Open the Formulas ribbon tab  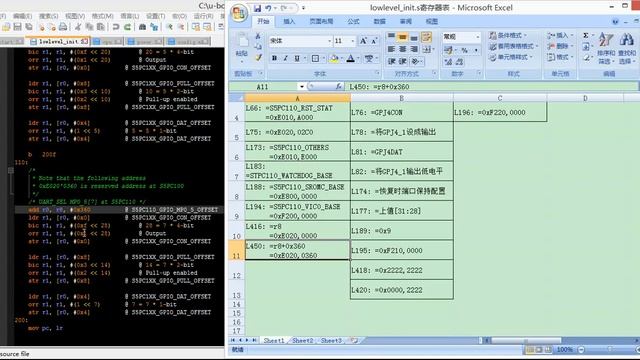coord(353,21)
